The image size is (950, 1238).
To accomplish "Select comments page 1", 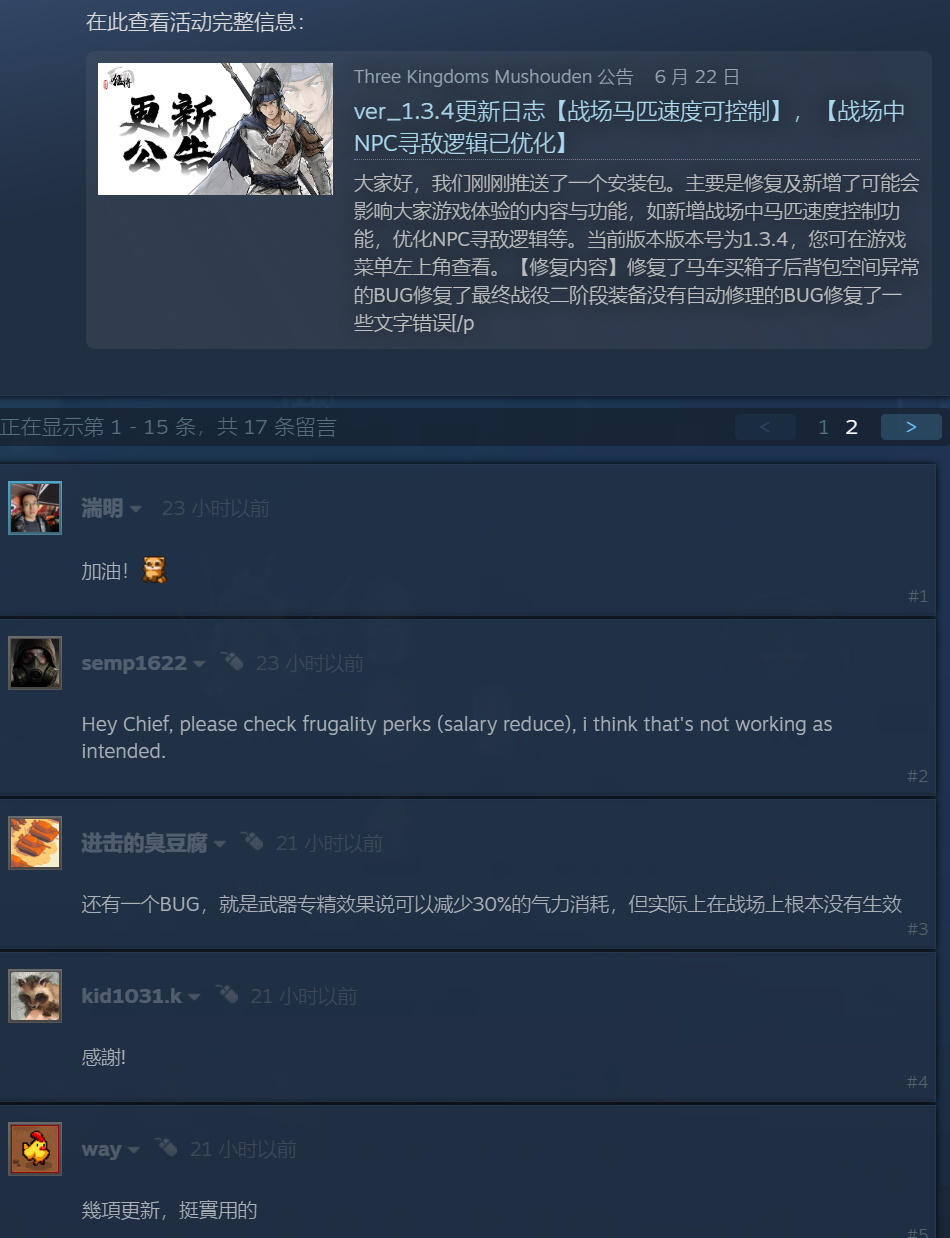I will pos(823,427).
